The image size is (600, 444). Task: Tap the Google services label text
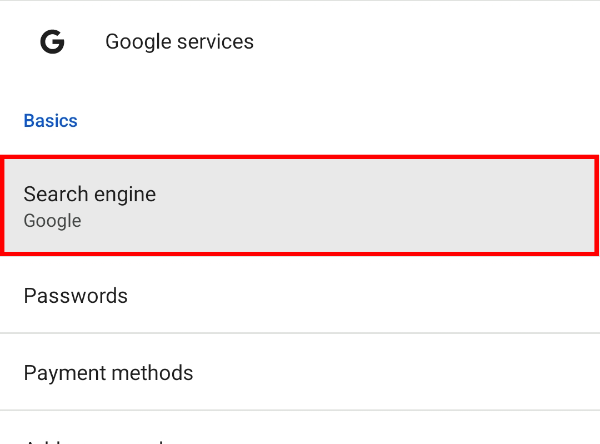pos(179,42)
